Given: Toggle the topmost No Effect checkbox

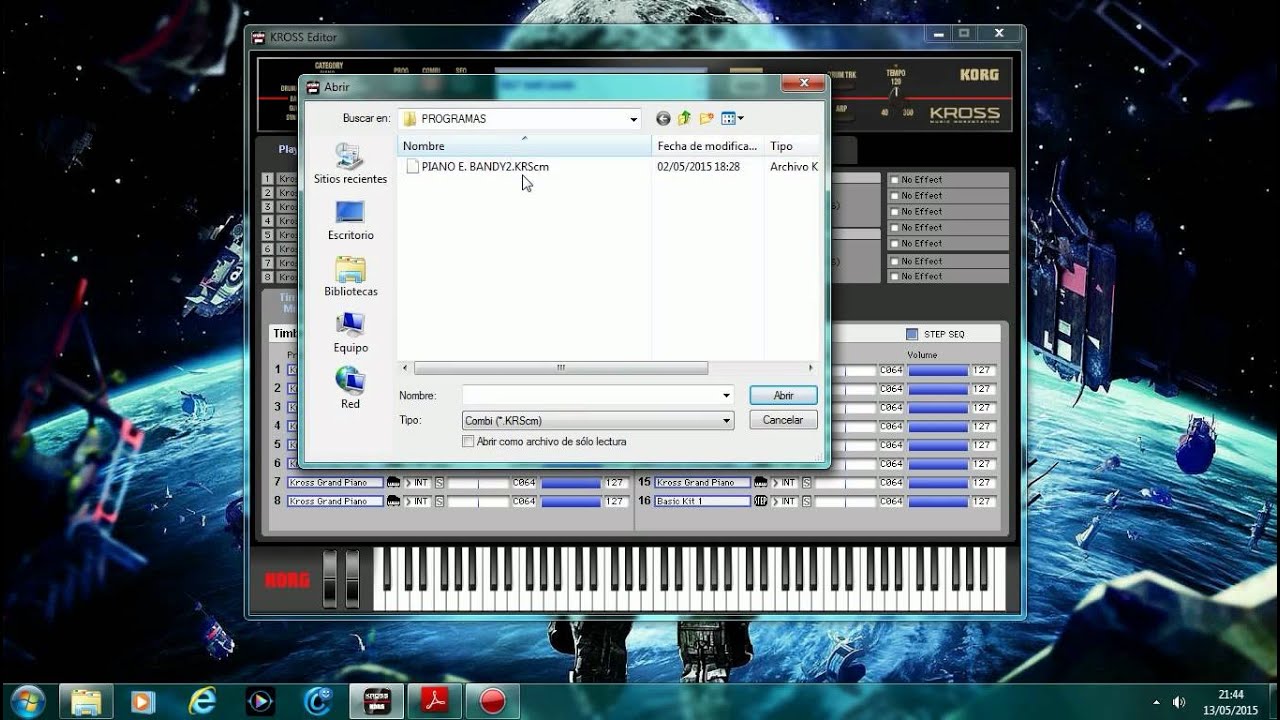Looking at the screenshot, I should [x=895, y=180].
